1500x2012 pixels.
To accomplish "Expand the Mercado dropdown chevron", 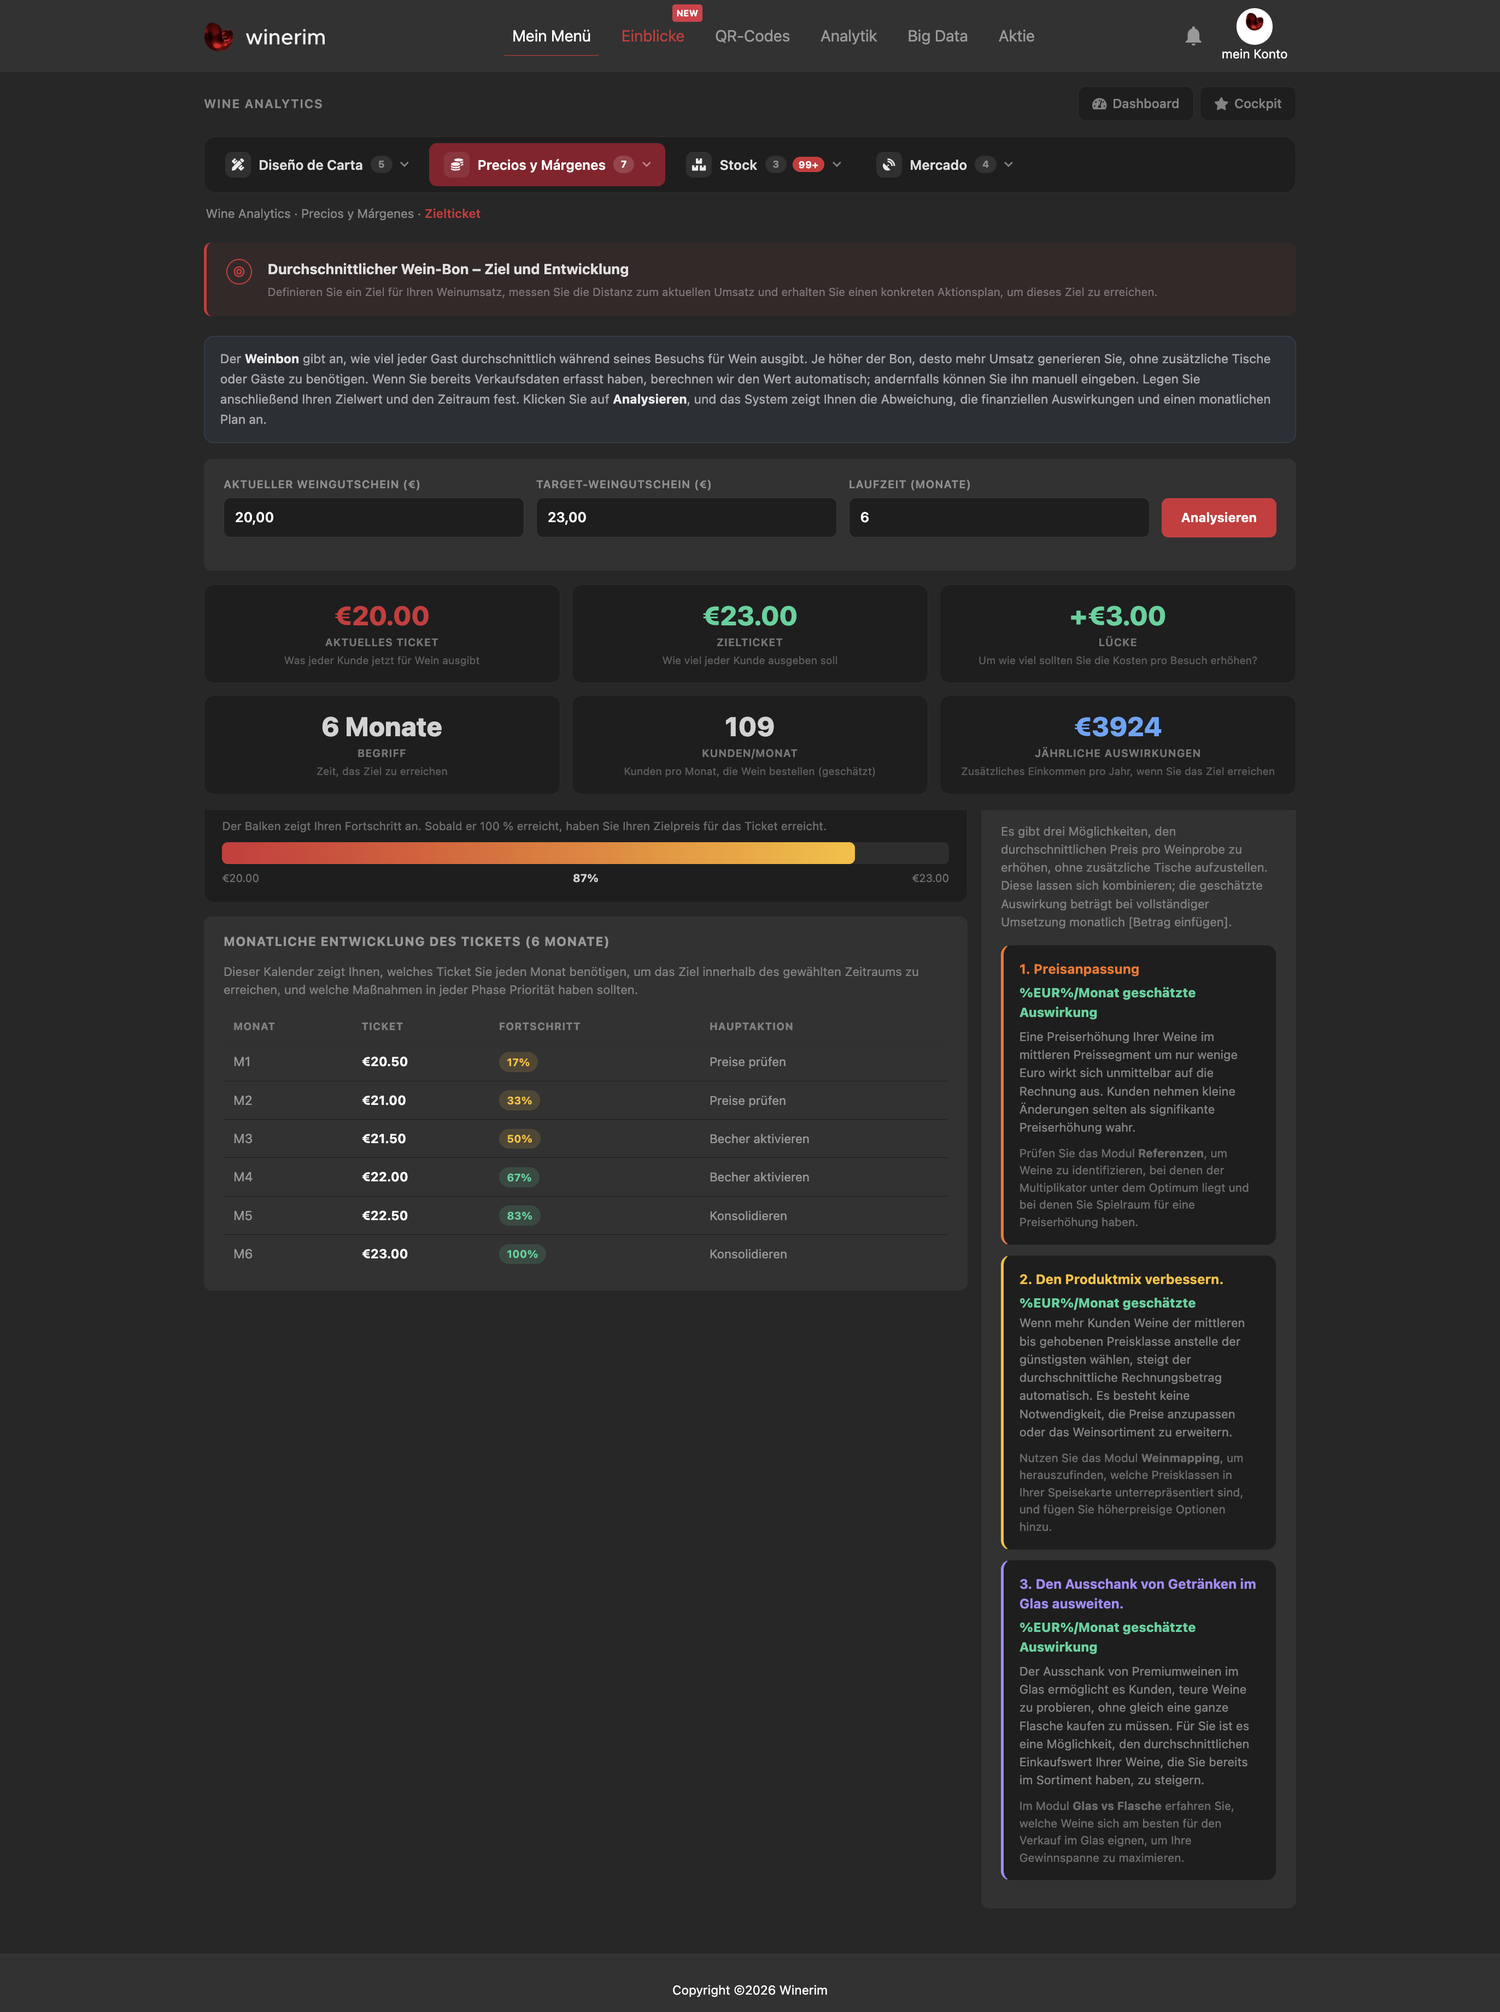I will click(x=1008, y=165).
